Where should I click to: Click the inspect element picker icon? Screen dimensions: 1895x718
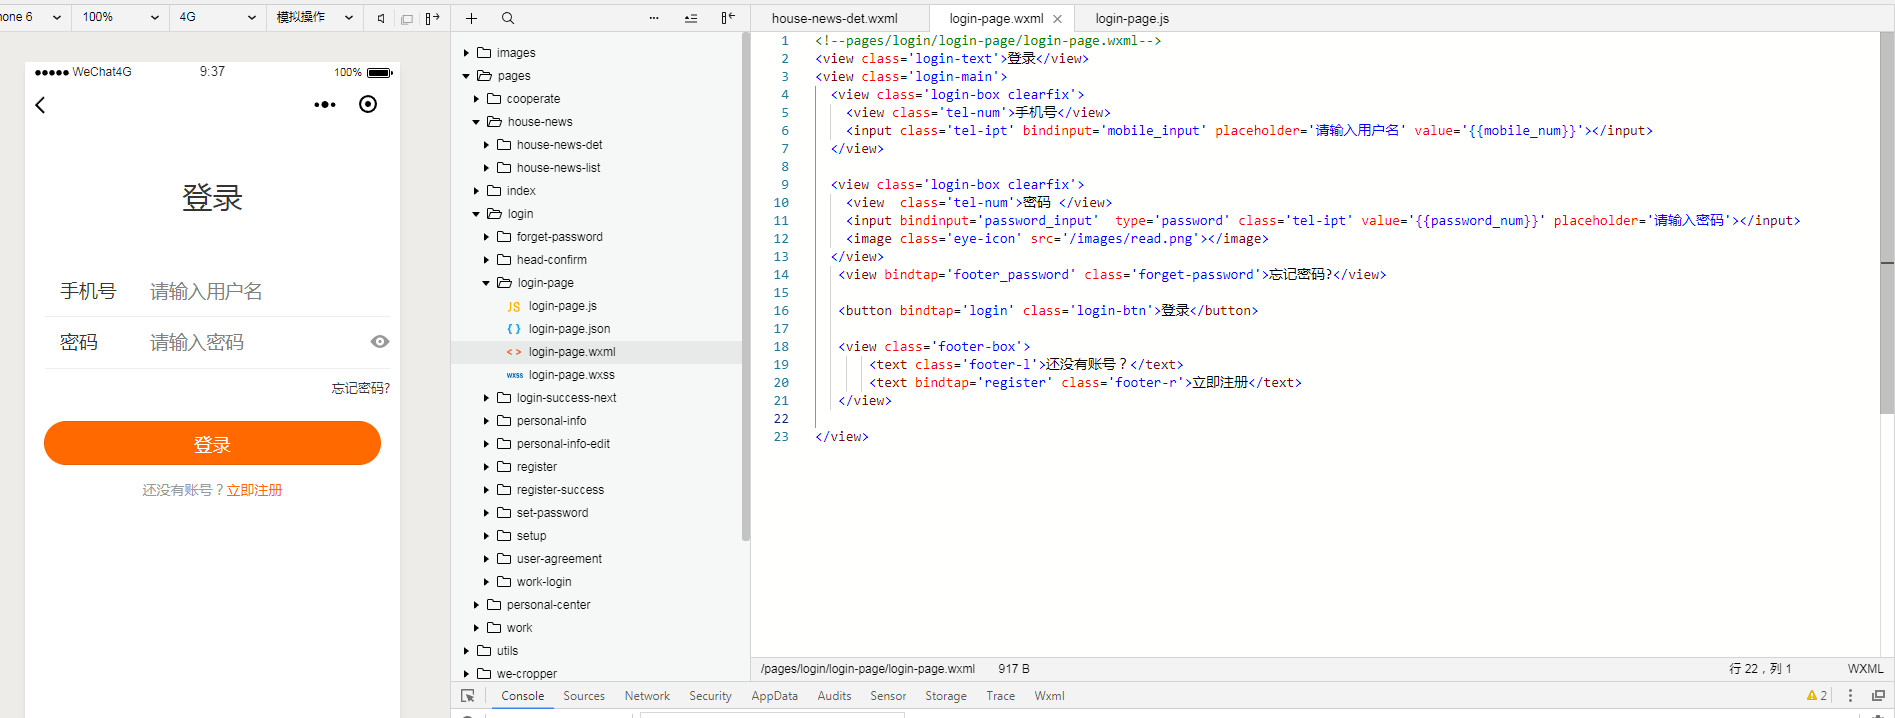coord(467,696)
